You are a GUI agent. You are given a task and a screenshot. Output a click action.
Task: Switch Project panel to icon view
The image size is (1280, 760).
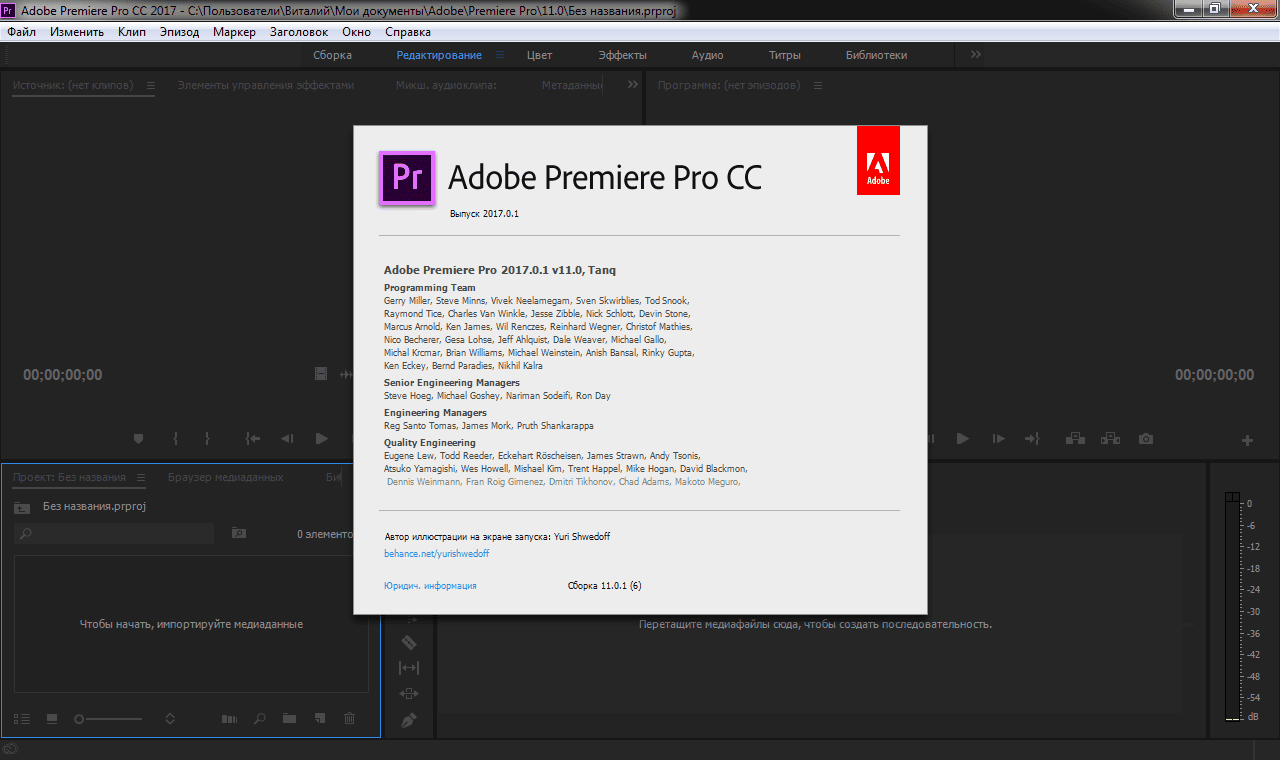click(x=52, y=718)
